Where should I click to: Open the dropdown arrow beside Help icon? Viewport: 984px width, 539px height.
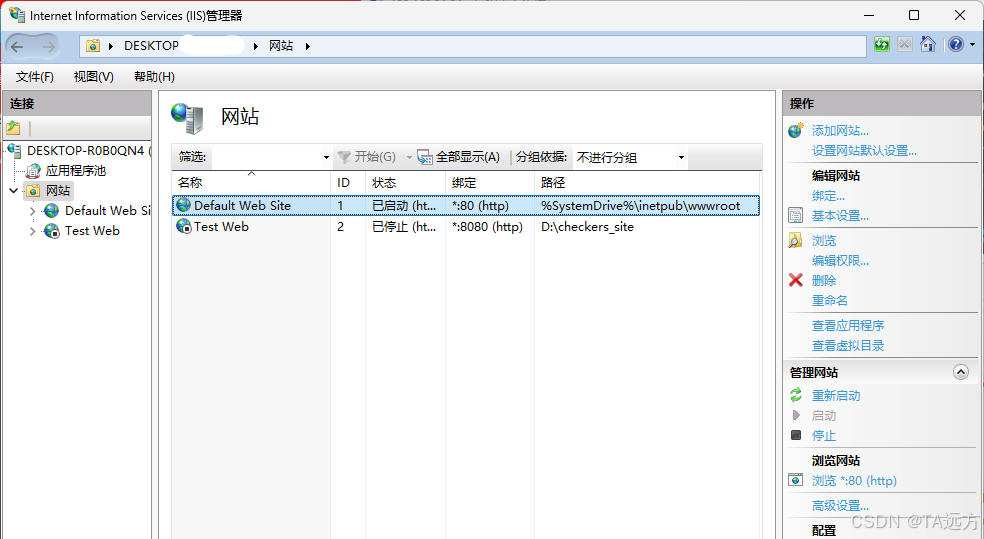coord(972,45)
